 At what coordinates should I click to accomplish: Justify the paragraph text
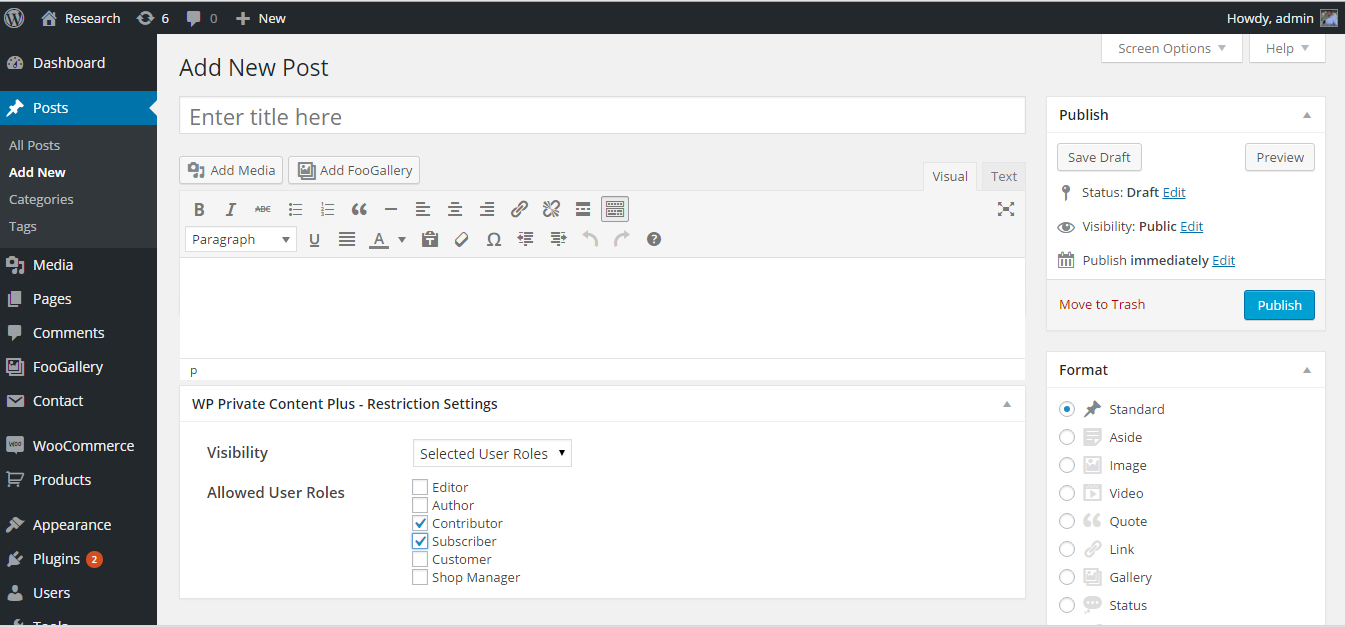(346, 239)
